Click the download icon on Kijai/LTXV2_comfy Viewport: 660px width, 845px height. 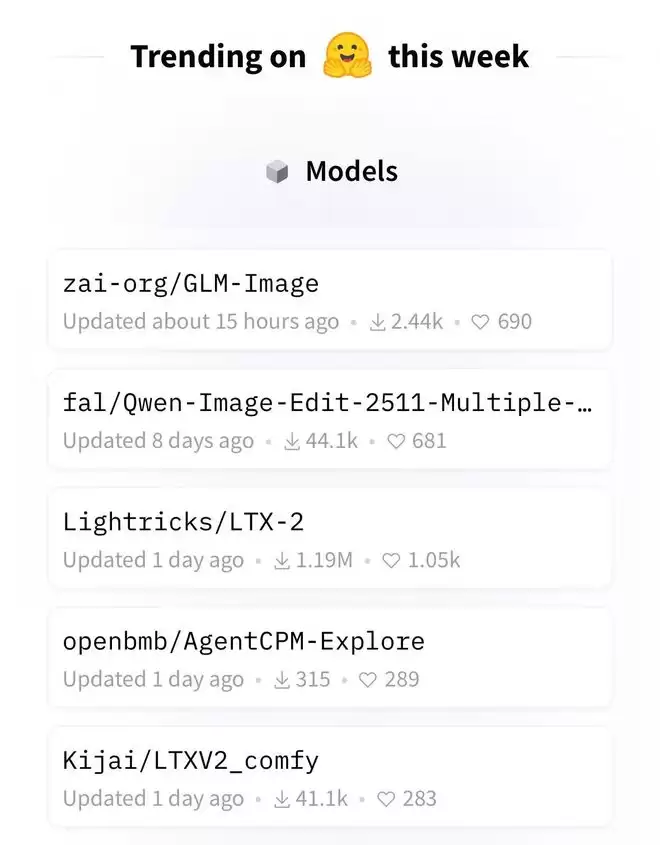pos(283,798)
